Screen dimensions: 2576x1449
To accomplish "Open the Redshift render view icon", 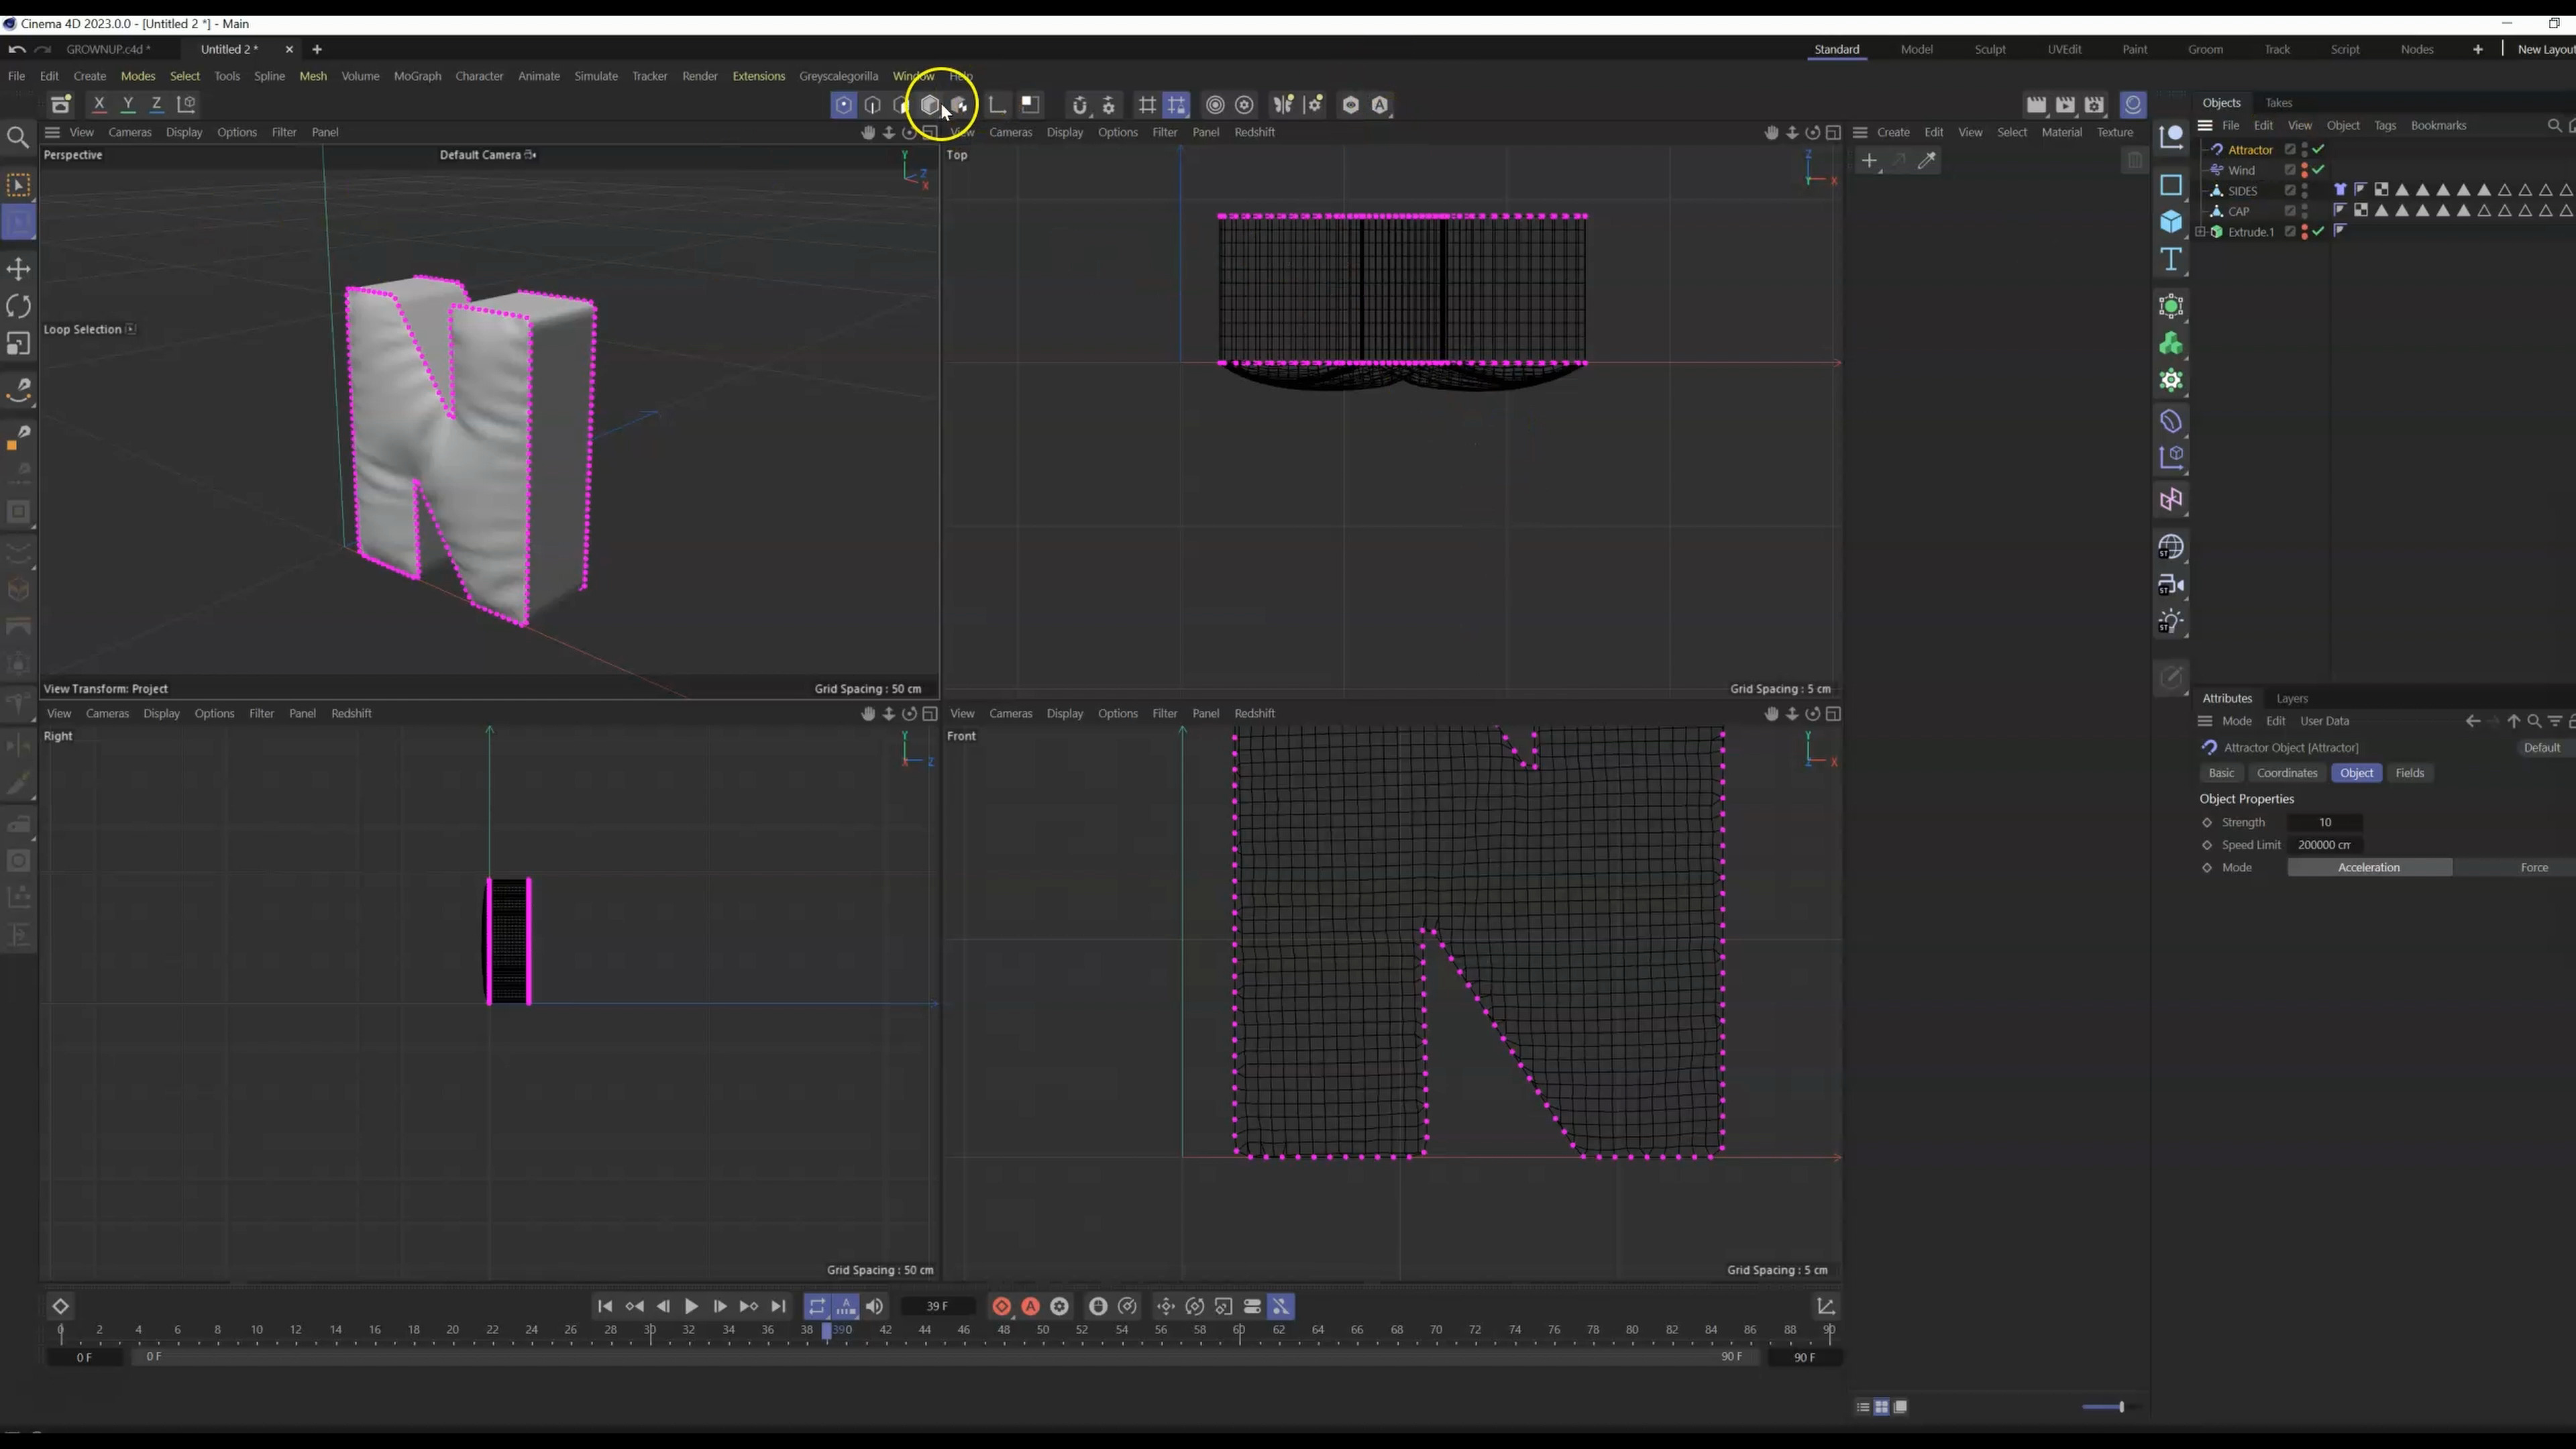I will (2133, 104).
